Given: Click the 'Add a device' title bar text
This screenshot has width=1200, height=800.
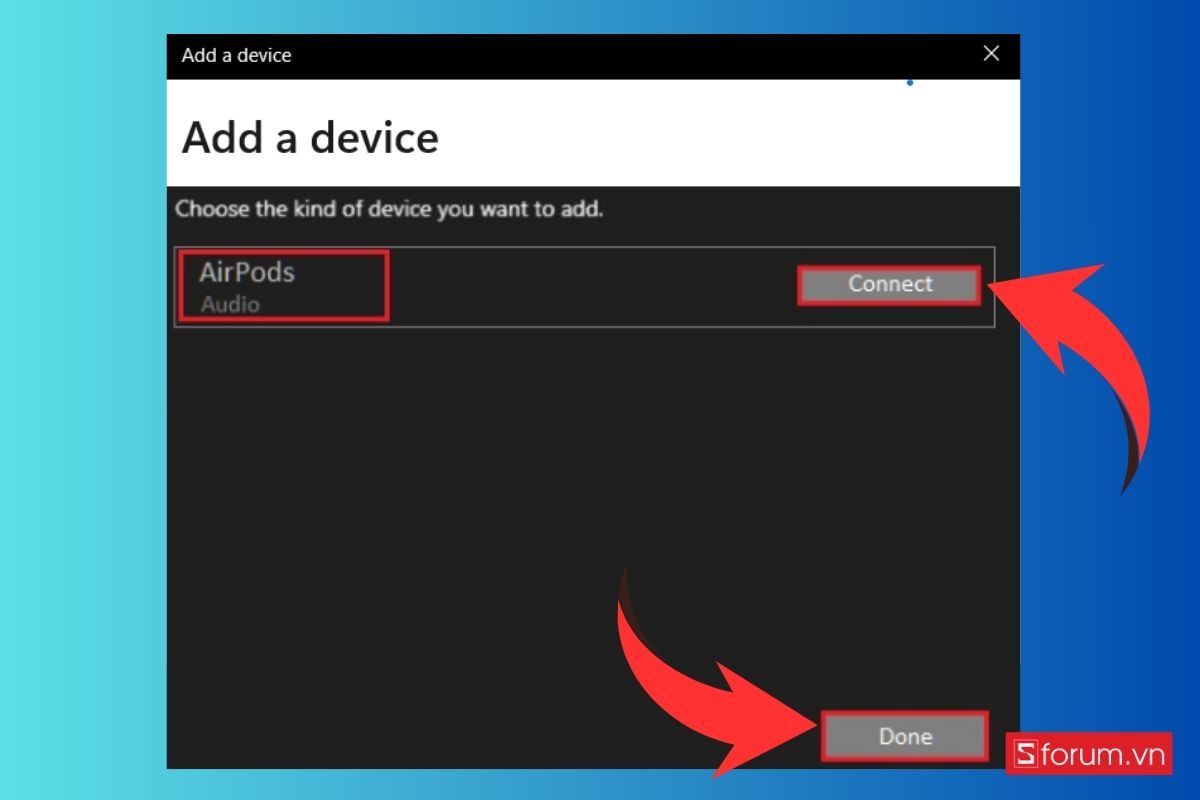Looking at the screenshot, I should (x=236, y=56).
